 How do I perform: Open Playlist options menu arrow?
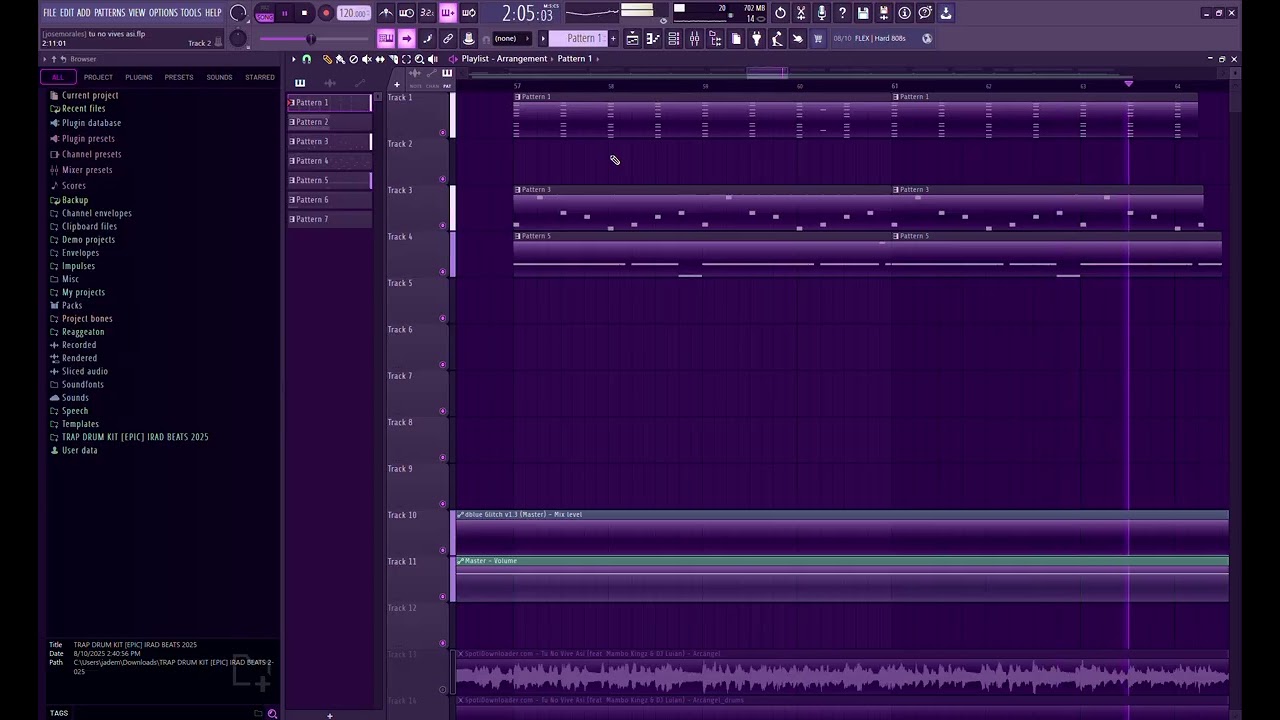point(294,59)
